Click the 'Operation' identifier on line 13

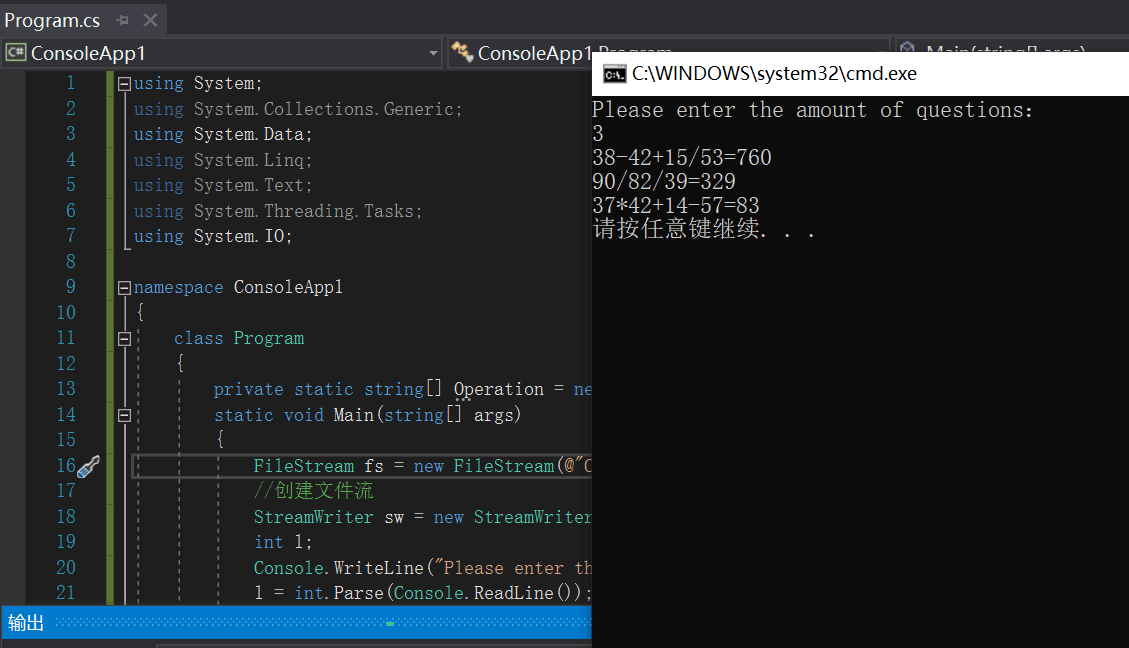[498, 390]
